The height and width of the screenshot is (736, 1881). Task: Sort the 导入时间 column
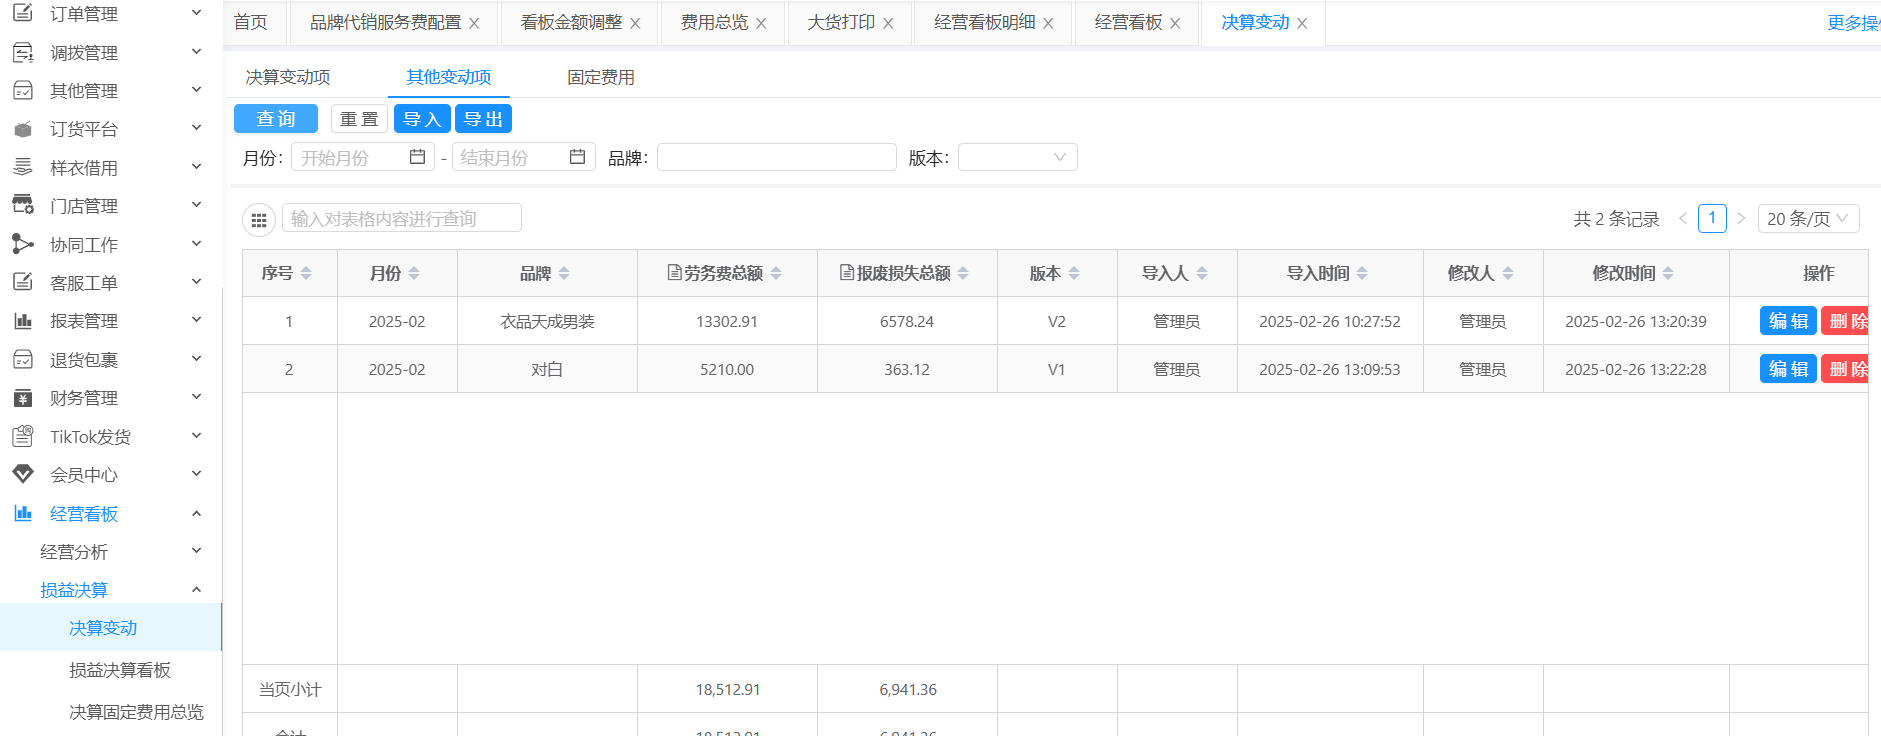1362,273
